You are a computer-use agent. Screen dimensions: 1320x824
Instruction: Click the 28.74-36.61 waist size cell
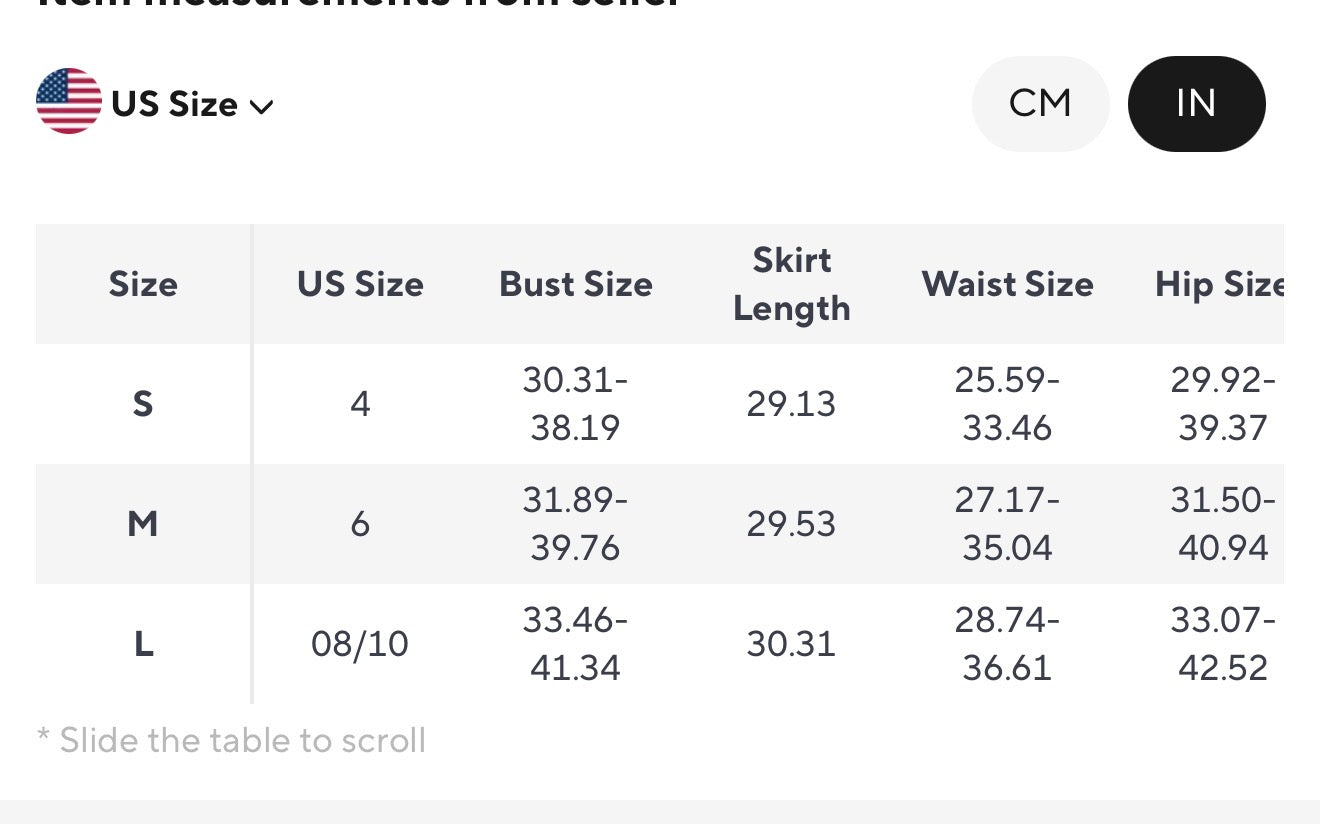click(x=1007, y=644)
